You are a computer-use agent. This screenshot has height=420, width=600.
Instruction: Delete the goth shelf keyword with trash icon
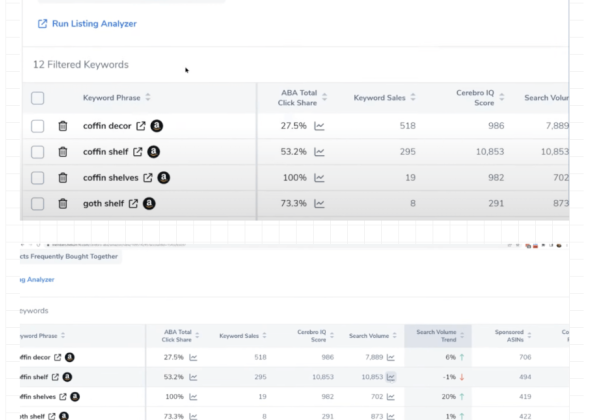(x=63, y=203)
